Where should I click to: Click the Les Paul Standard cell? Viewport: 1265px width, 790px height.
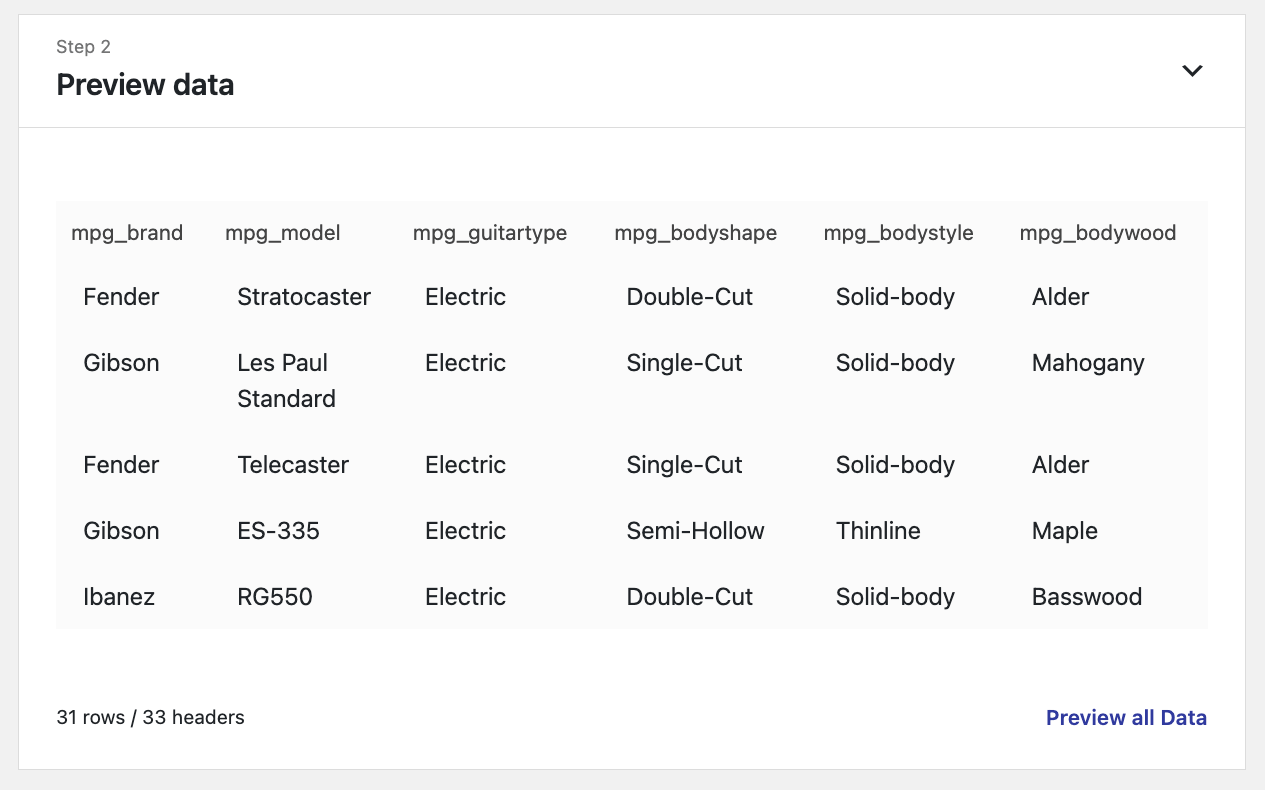tap(286, 381)
